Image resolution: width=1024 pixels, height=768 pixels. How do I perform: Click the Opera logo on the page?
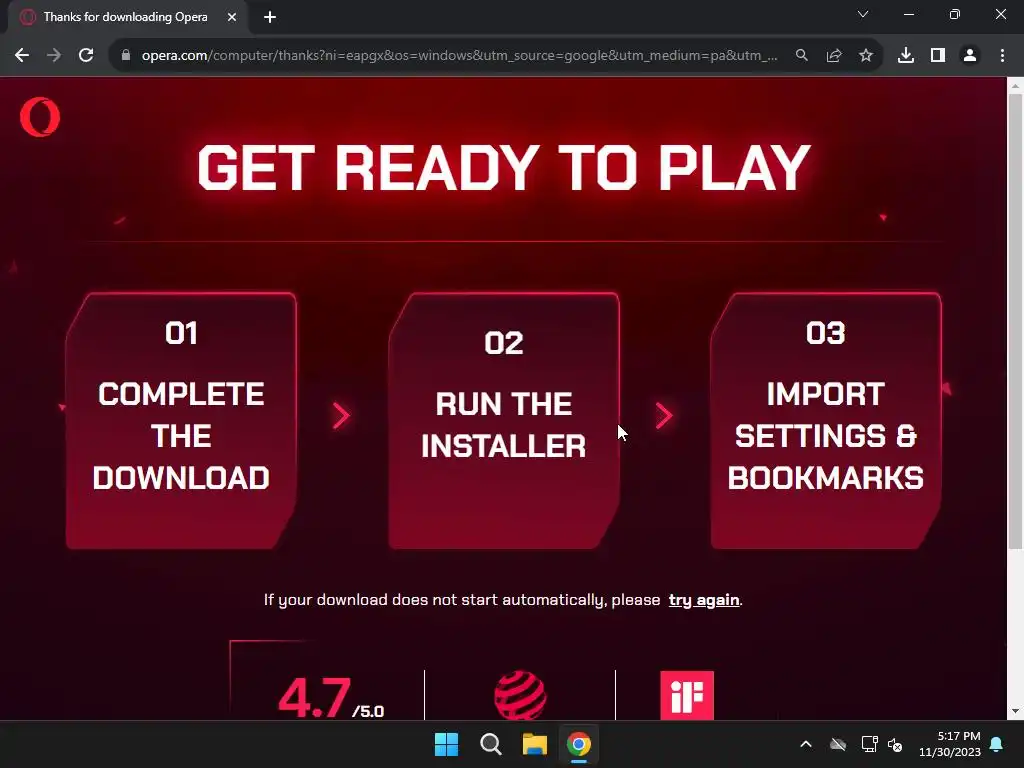pos(40,117)
